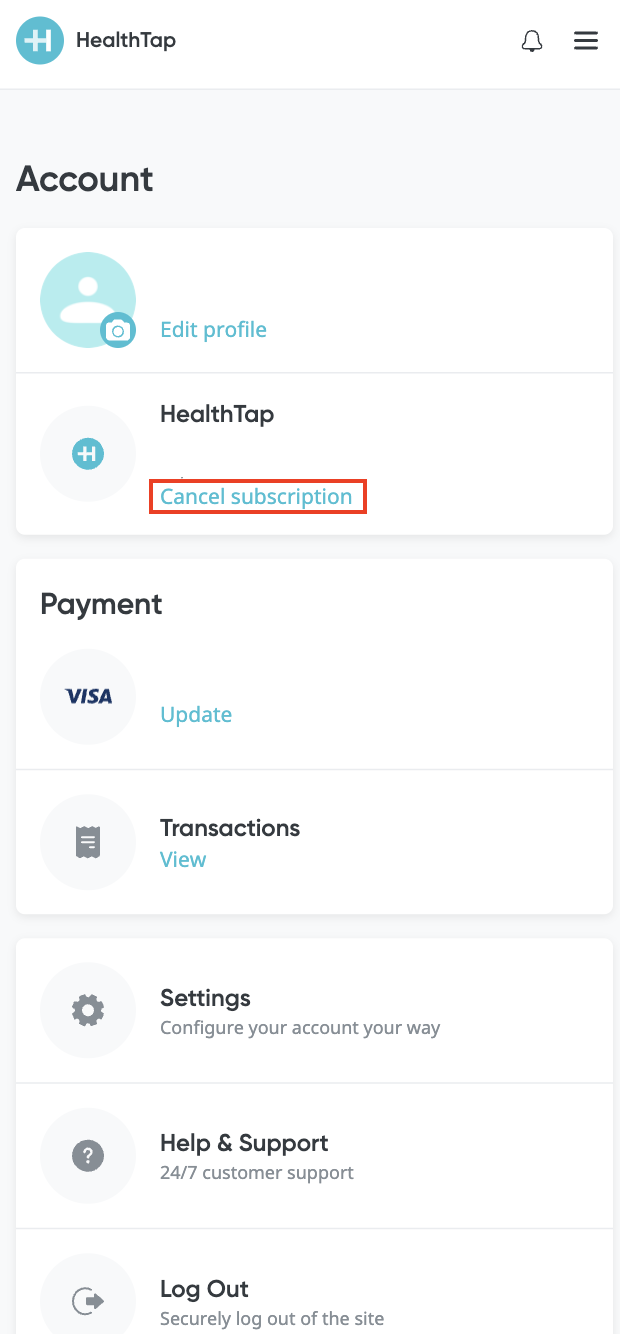The height and width of the screenshot is (1334, 620).
Task: Click the Cancel subscription link
Action: pos(256,497)
